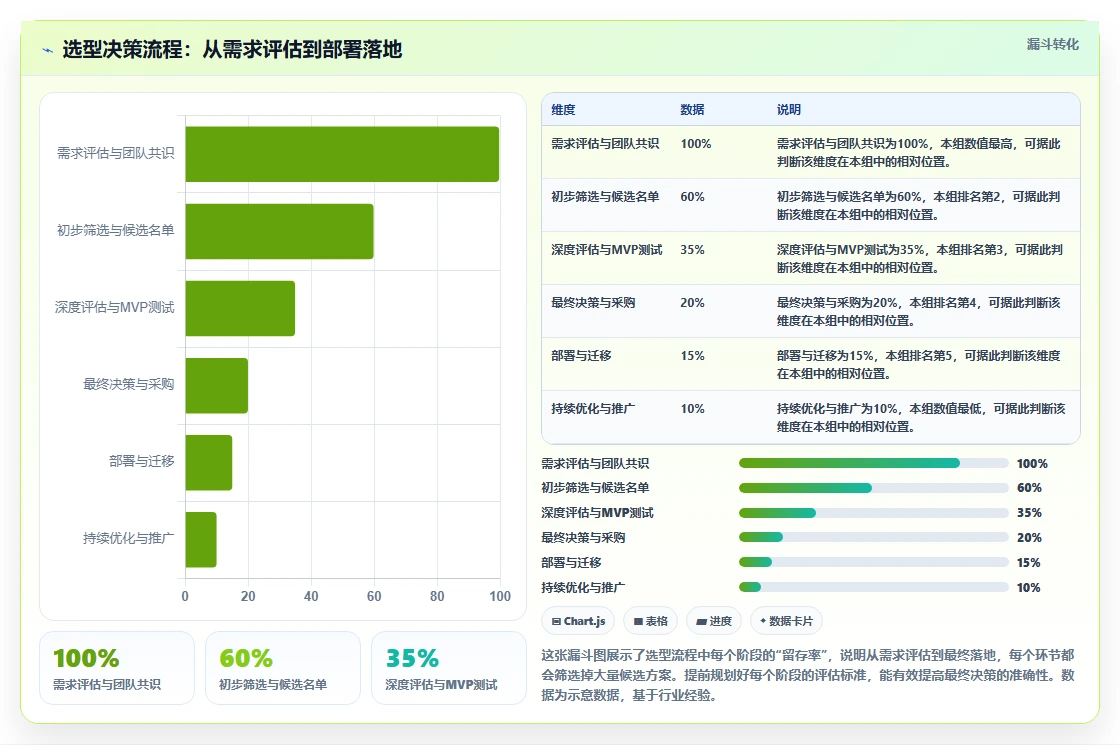Click the description mentioning 本组数值最高
The width and height of the screenshot is (1120, 745).
pos(919,152)
